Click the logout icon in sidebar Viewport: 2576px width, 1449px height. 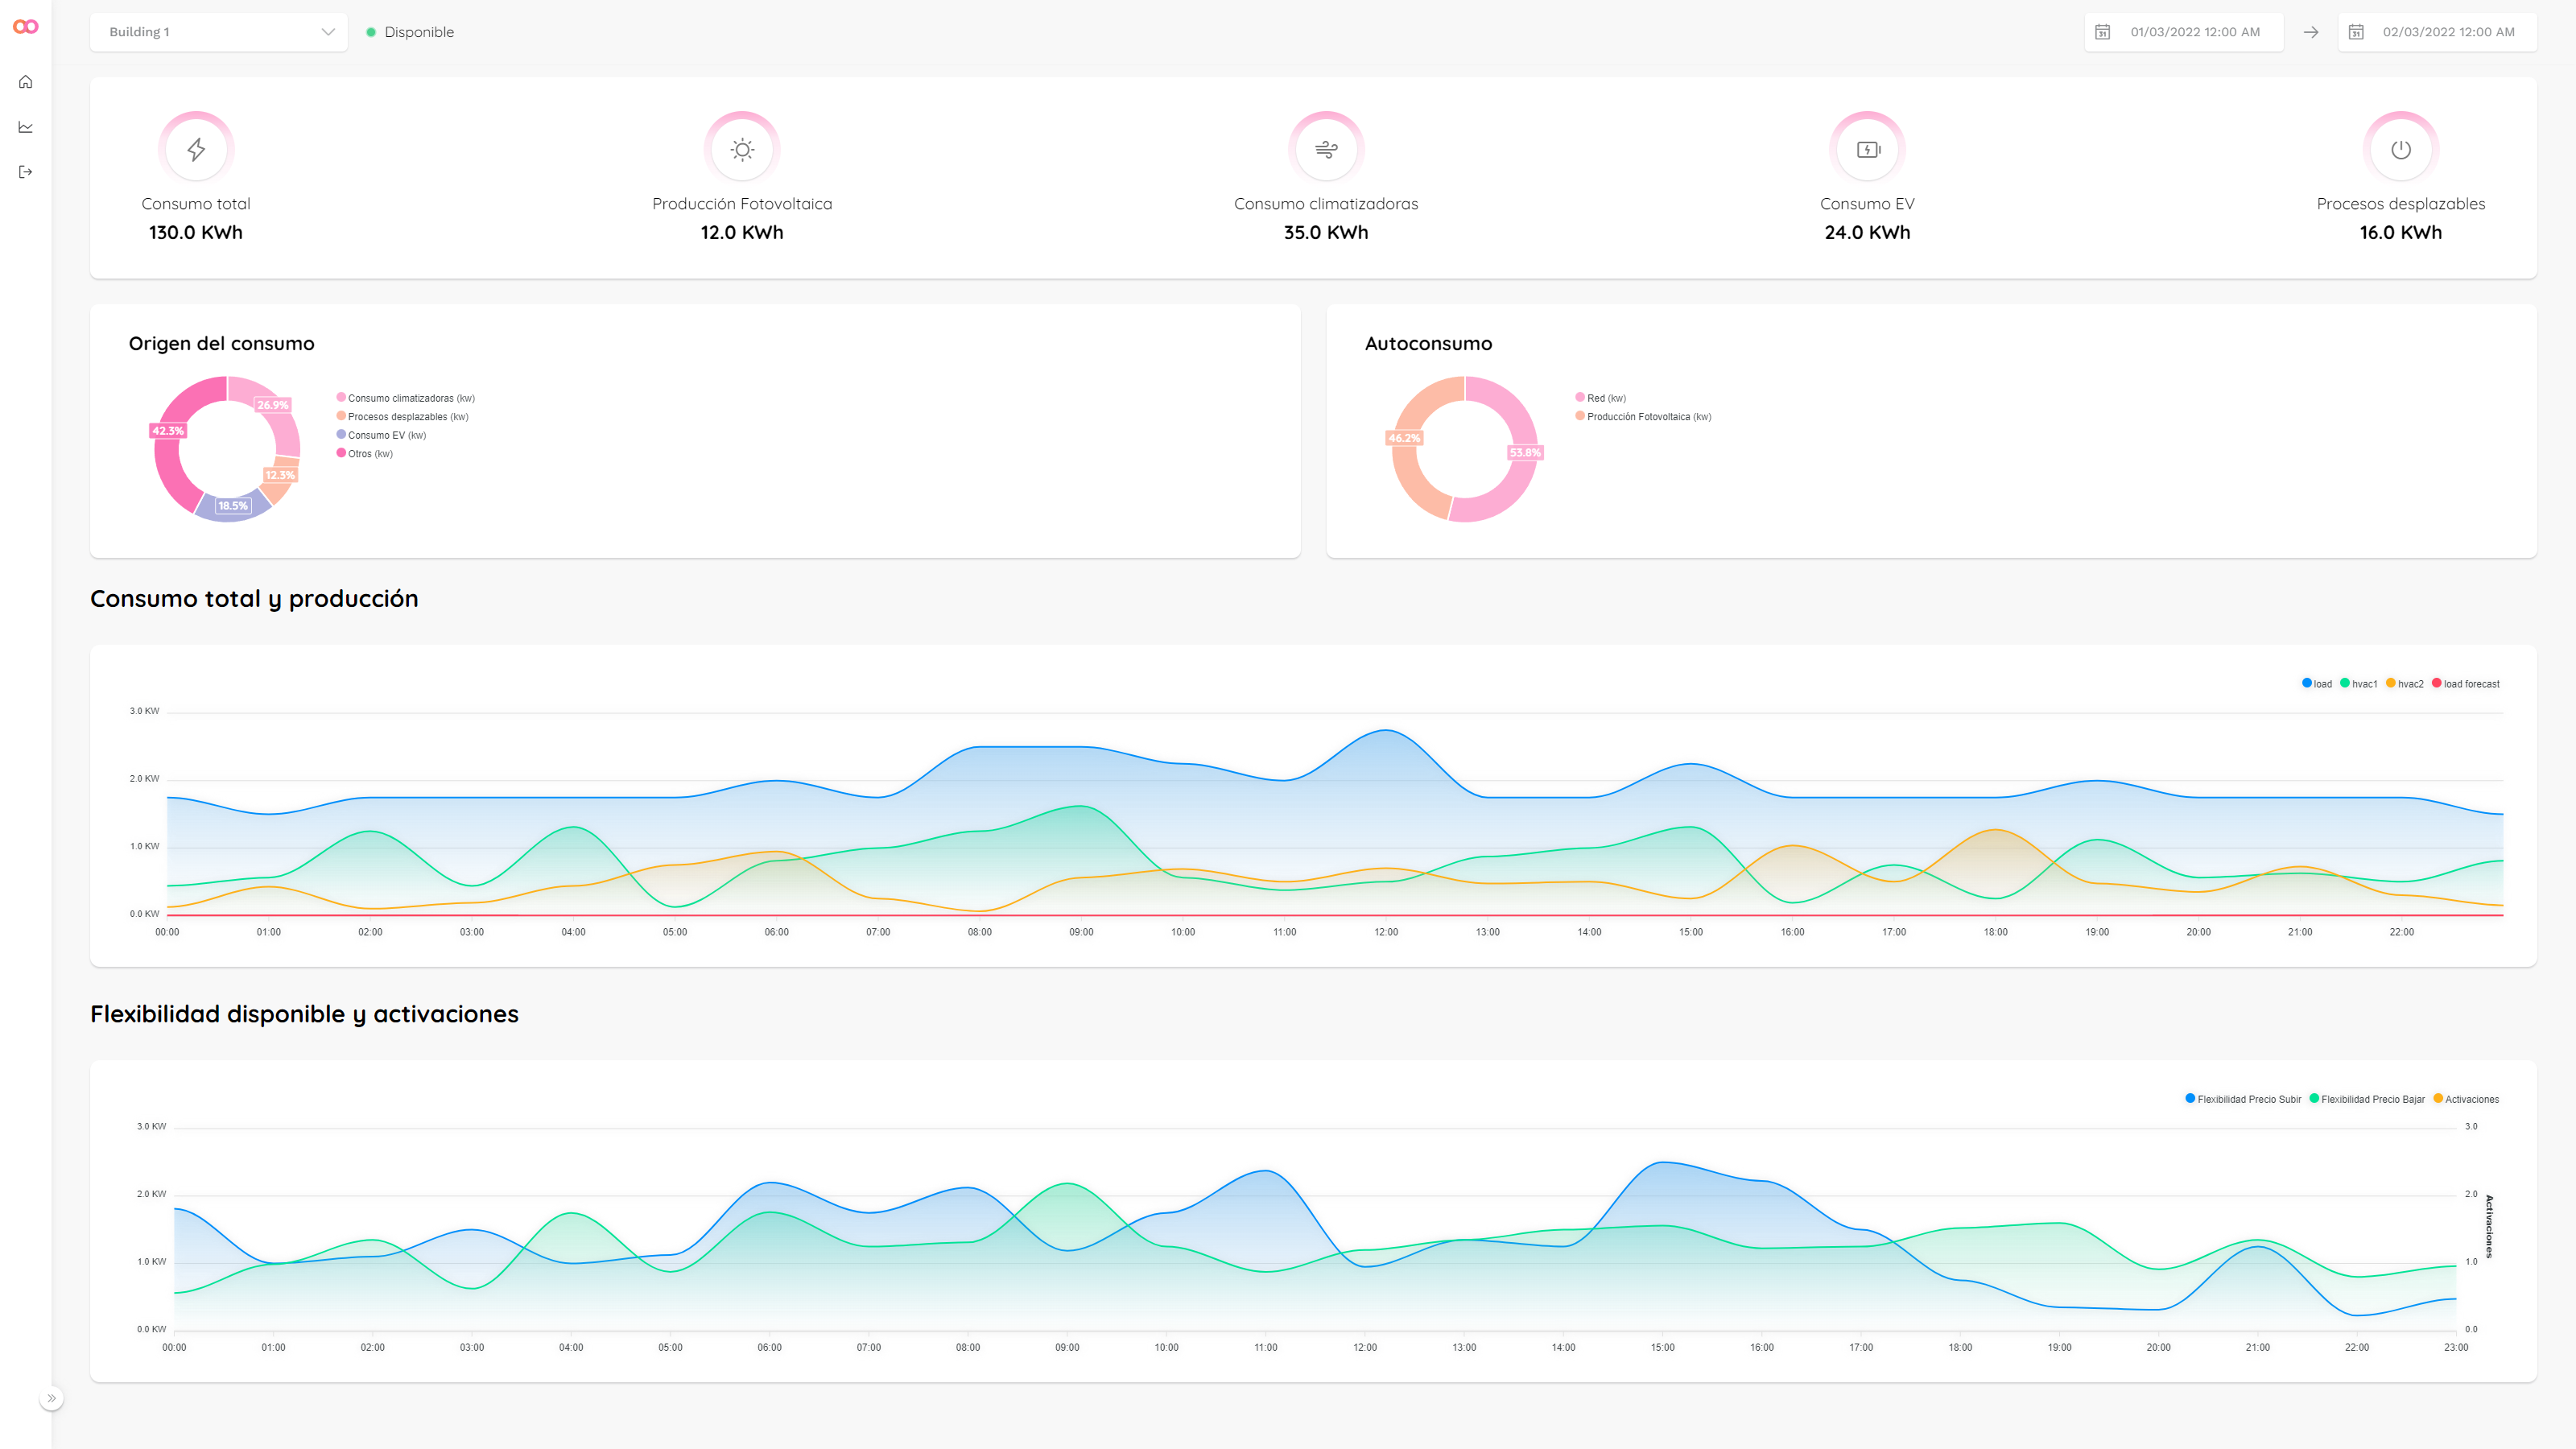pyautogui.click(x=26, y=172)
